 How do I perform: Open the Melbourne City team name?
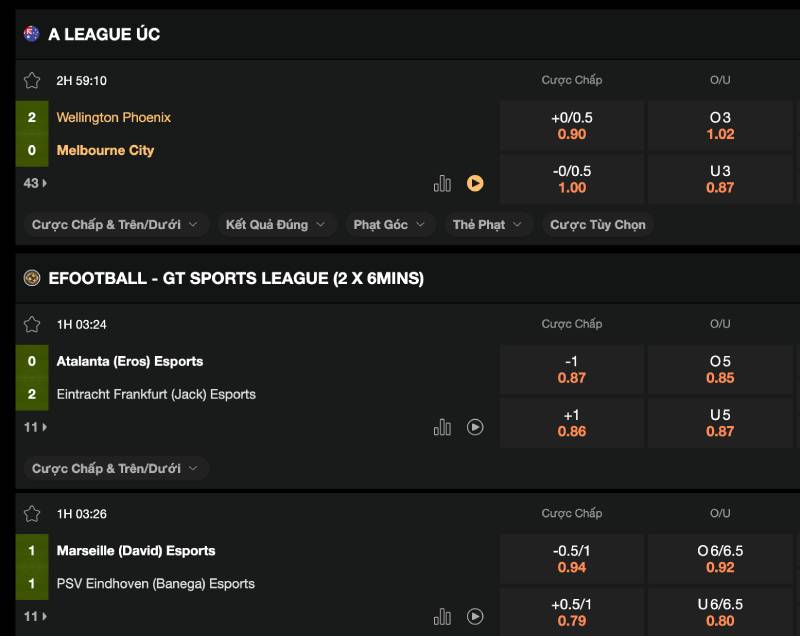[105, 150]
